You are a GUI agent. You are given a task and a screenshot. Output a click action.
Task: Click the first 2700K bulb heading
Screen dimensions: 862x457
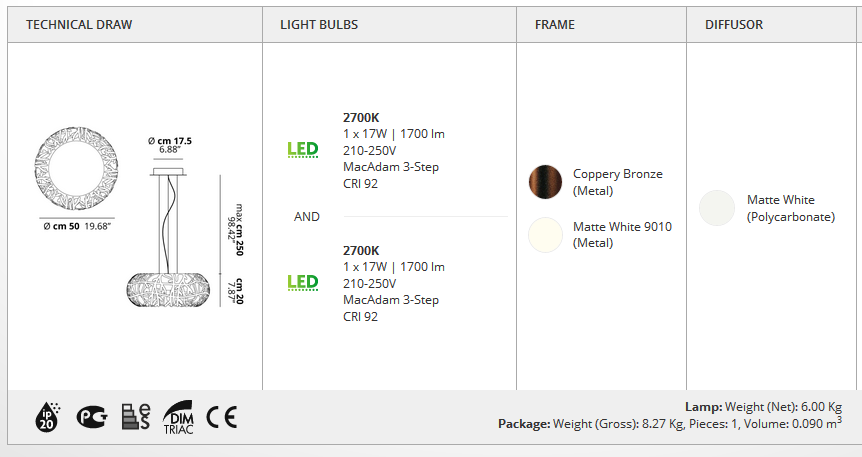[x=361, y=118]
